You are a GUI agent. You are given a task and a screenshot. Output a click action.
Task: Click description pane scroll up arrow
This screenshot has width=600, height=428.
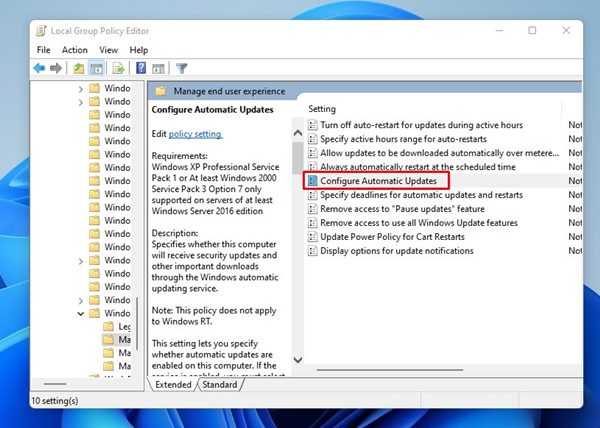click(298, 133)
